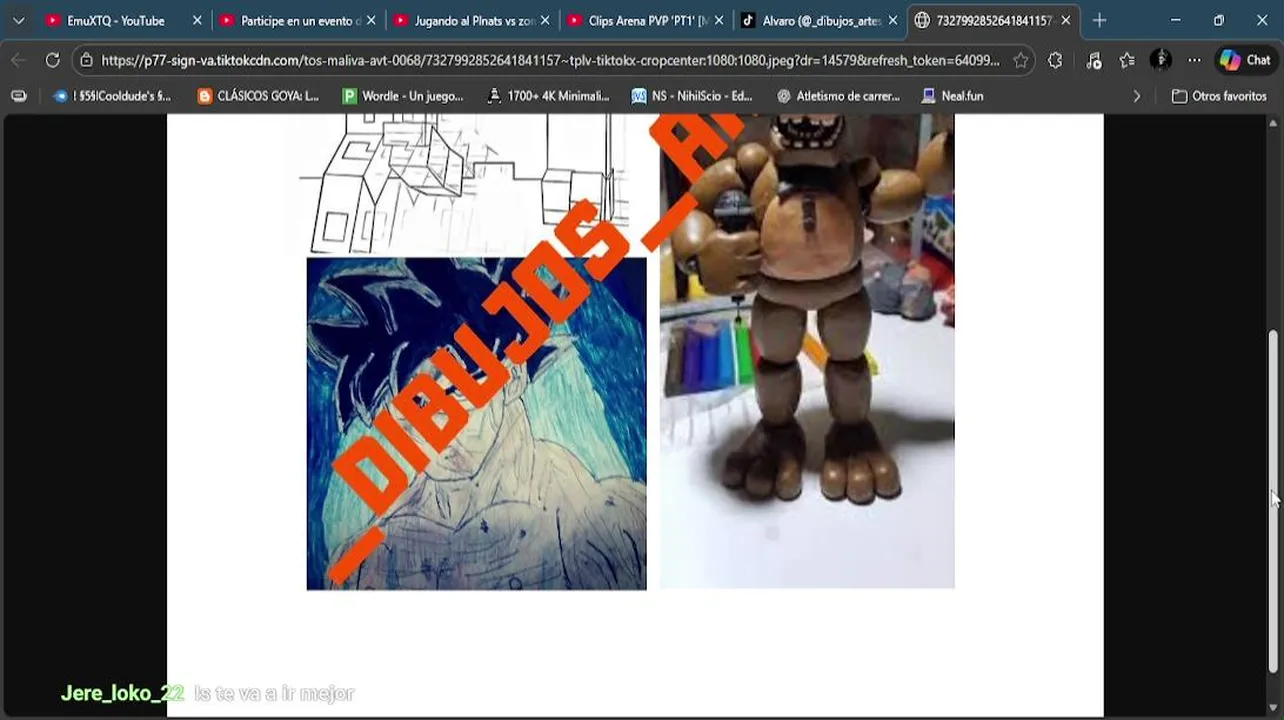This screenshot has height=720, width=1284.
Task: Open the Copilot Chat button
Action: pyautogui.click(x=1245, y=60)
